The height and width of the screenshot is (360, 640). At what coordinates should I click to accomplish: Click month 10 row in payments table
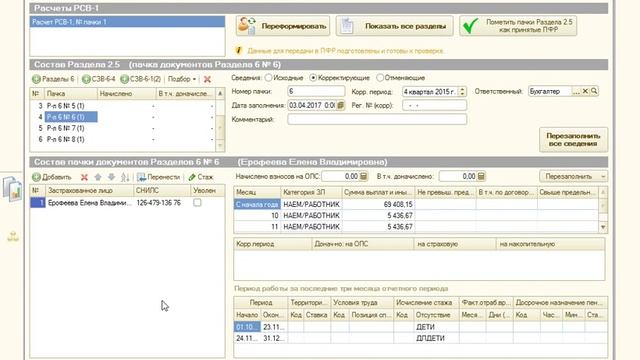tap(416, 216)
